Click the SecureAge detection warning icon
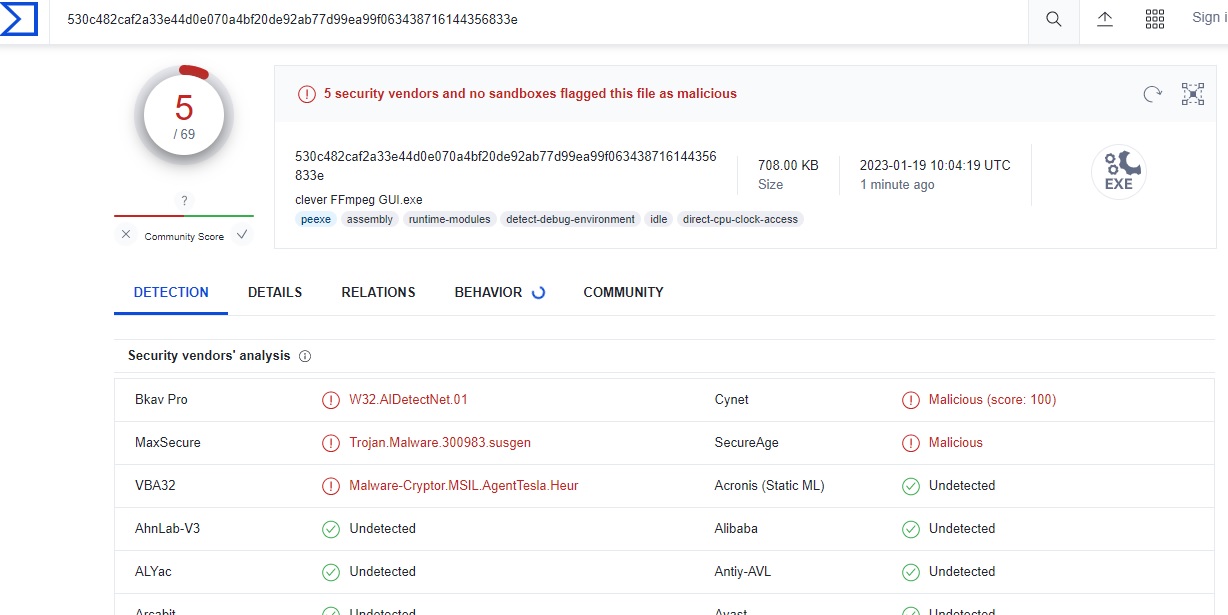The height and width of the screenshot is (615, 1228). click(x=911, y=443)
